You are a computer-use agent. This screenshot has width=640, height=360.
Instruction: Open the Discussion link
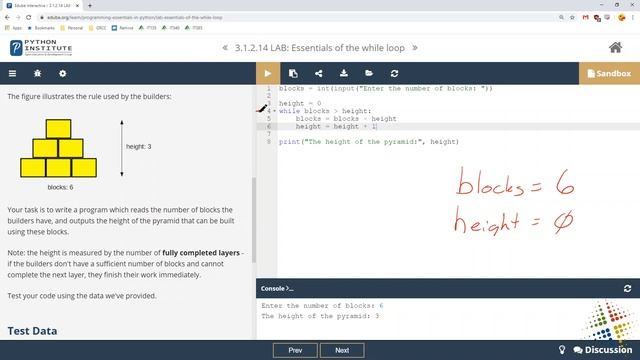[x=603, y=350]
